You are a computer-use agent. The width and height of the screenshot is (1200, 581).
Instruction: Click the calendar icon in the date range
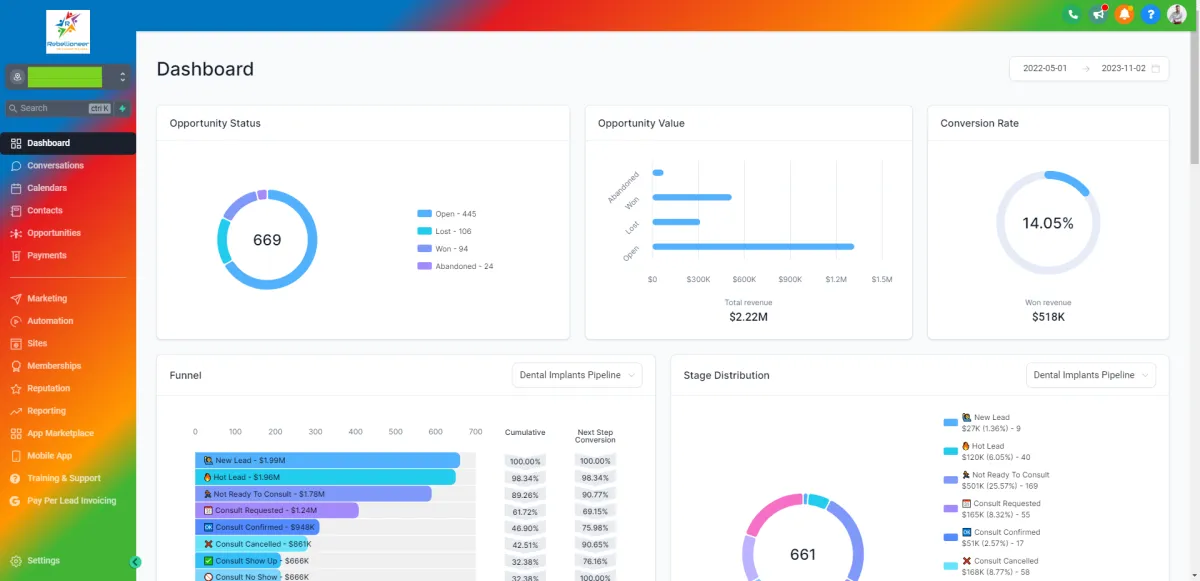click(x=1156, y=69)
